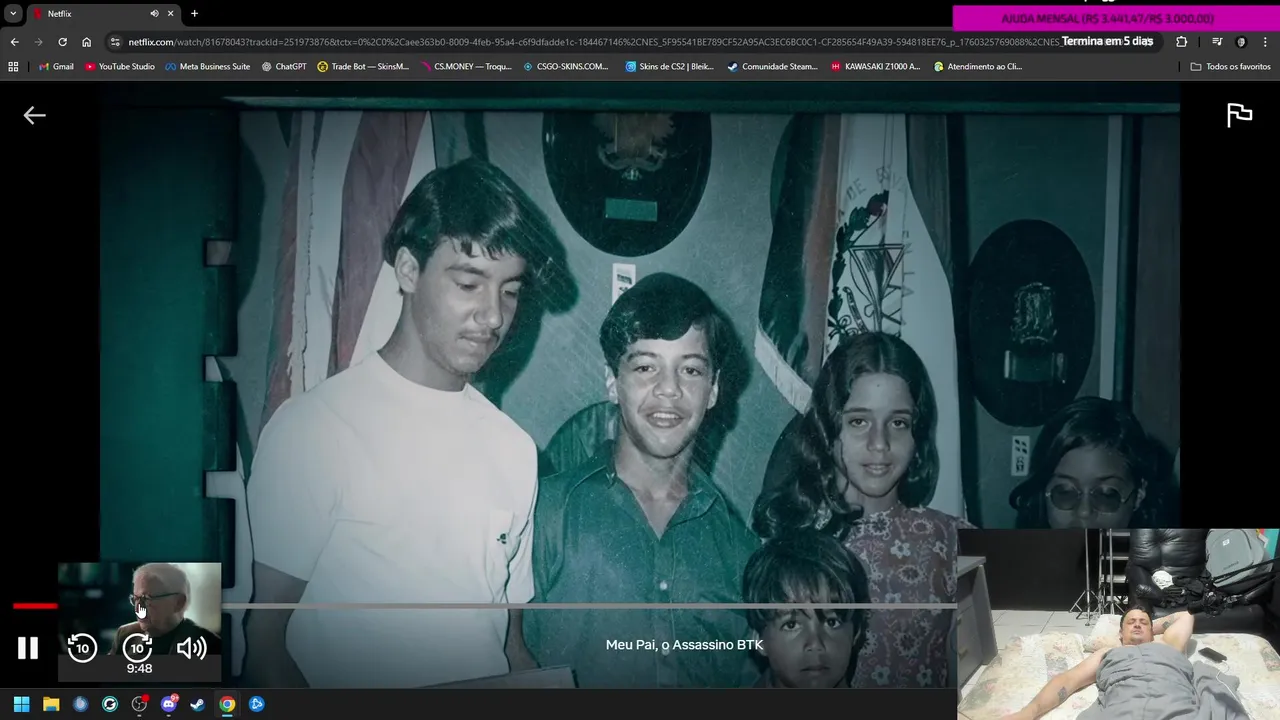Open Atendimento ao Cli... bookmark
Screen dimensions: 1280x720
(x=978, y=67)
